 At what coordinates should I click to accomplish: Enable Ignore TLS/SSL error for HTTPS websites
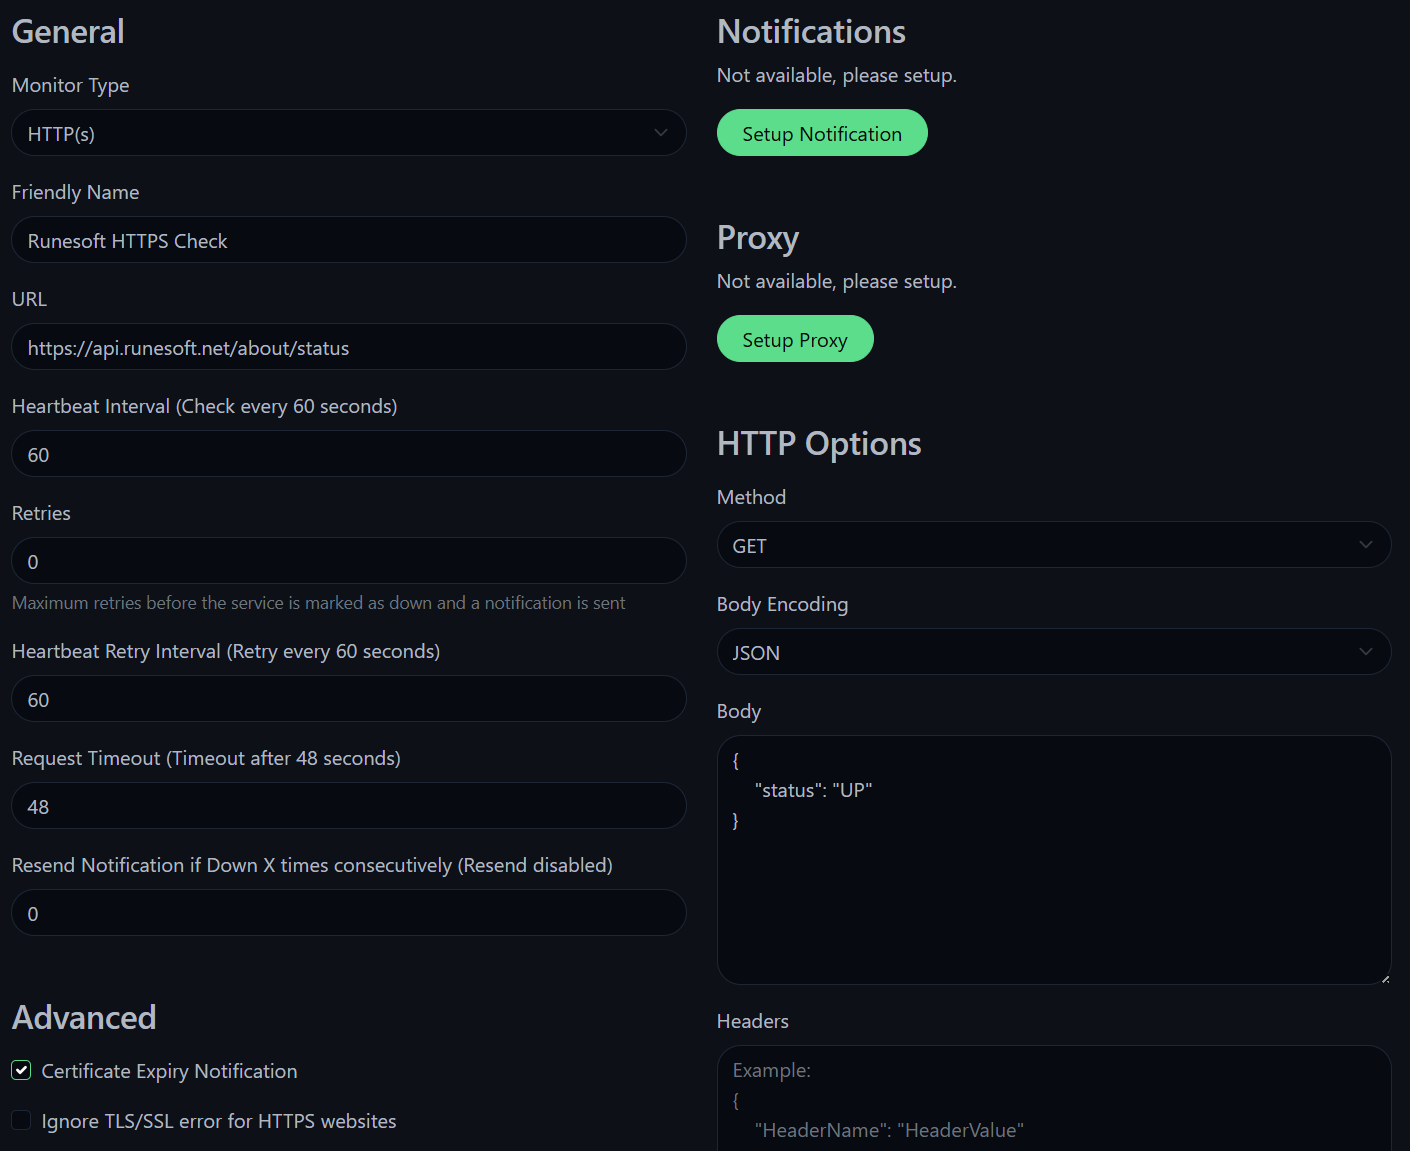(x=20, y=1120)
